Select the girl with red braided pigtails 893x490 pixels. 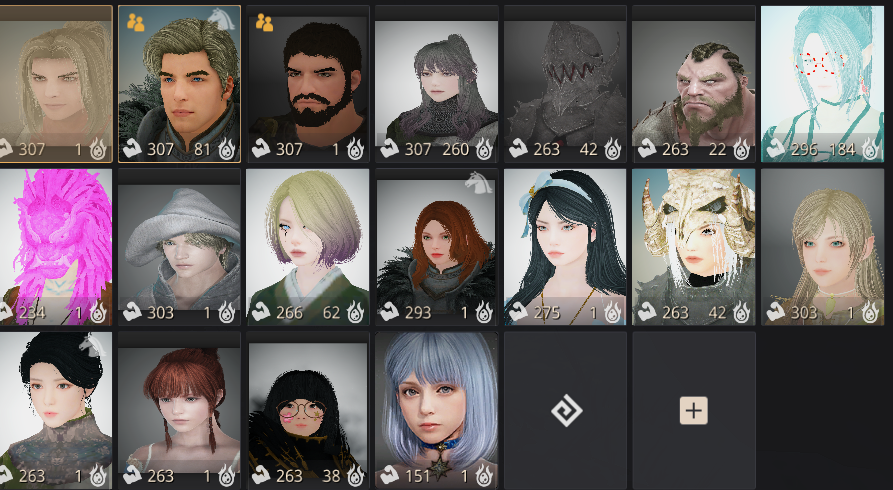tap(179, 411)
